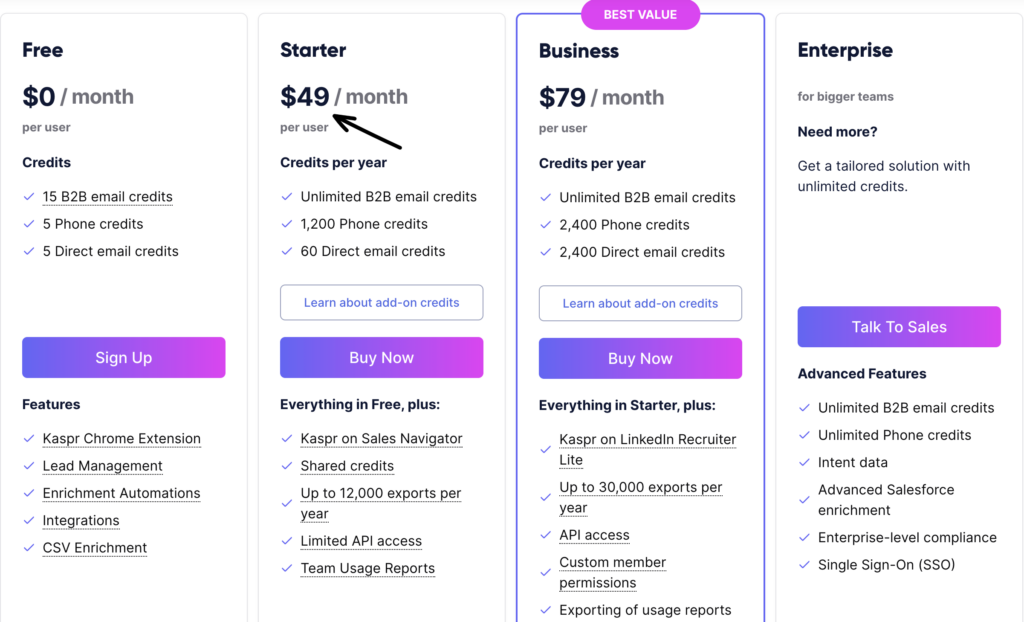Click the checkmark beside 60 Direct email credits
This screenshot has width=1024, height=622.
(289, 252)
